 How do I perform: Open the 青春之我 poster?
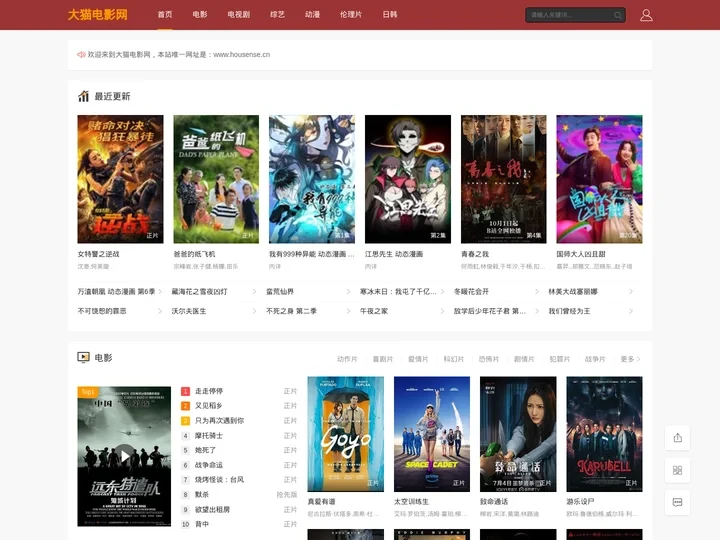coord(504,179)
